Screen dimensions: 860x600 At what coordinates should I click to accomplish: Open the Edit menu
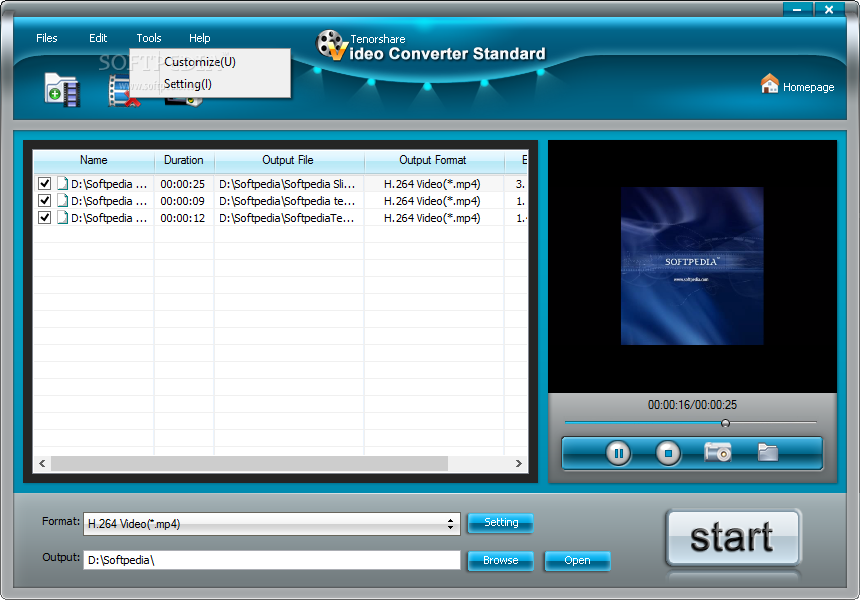(x=98, y=38)
